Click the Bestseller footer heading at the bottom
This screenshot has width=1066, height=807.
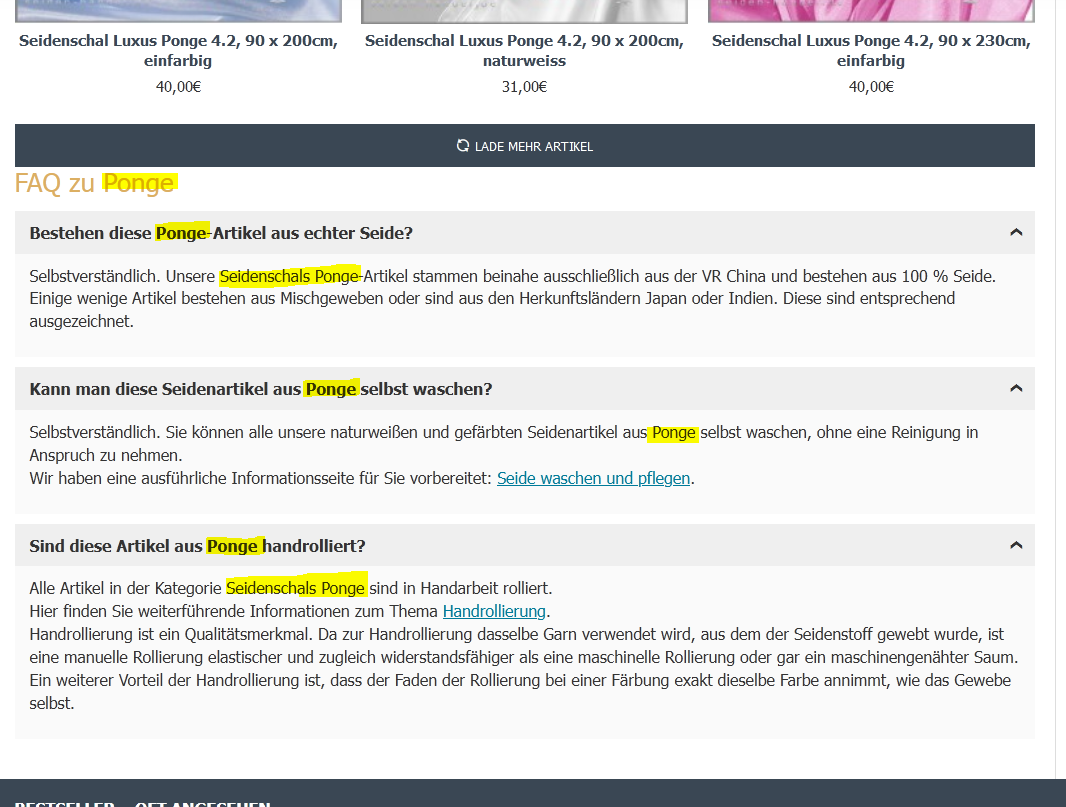(62, 802)
